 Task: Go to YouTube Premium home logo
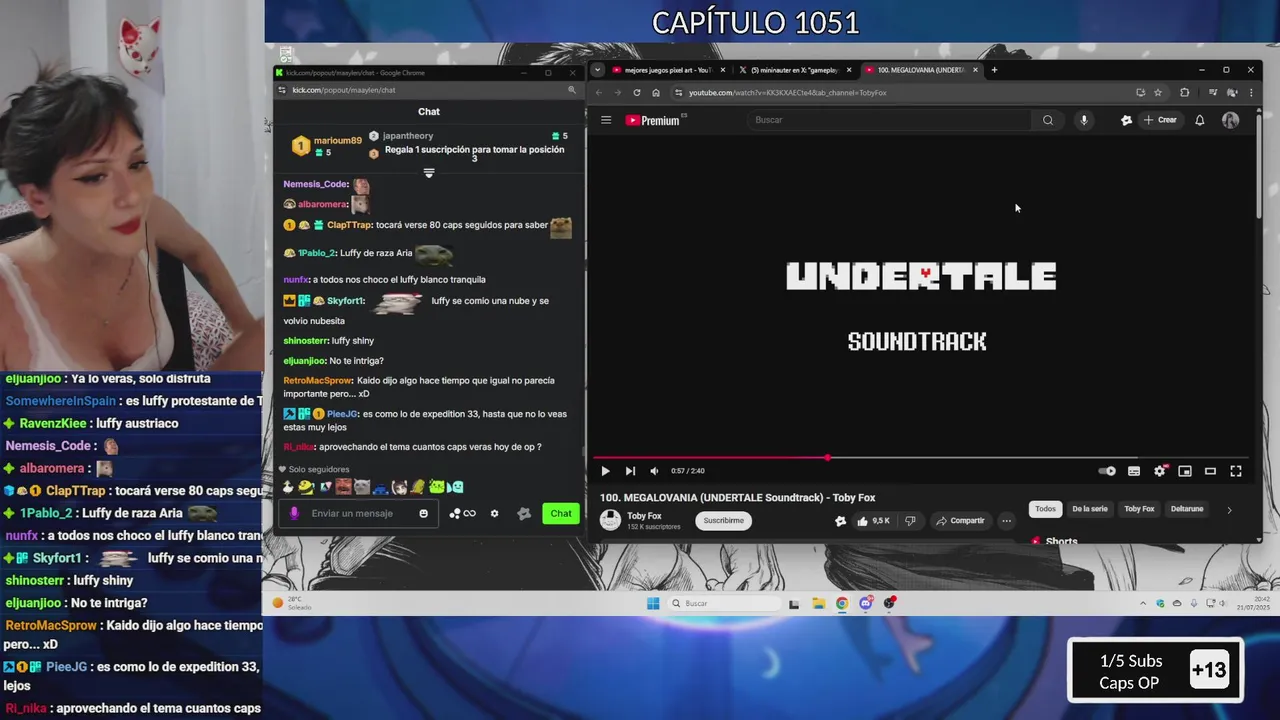click(654, 120)
